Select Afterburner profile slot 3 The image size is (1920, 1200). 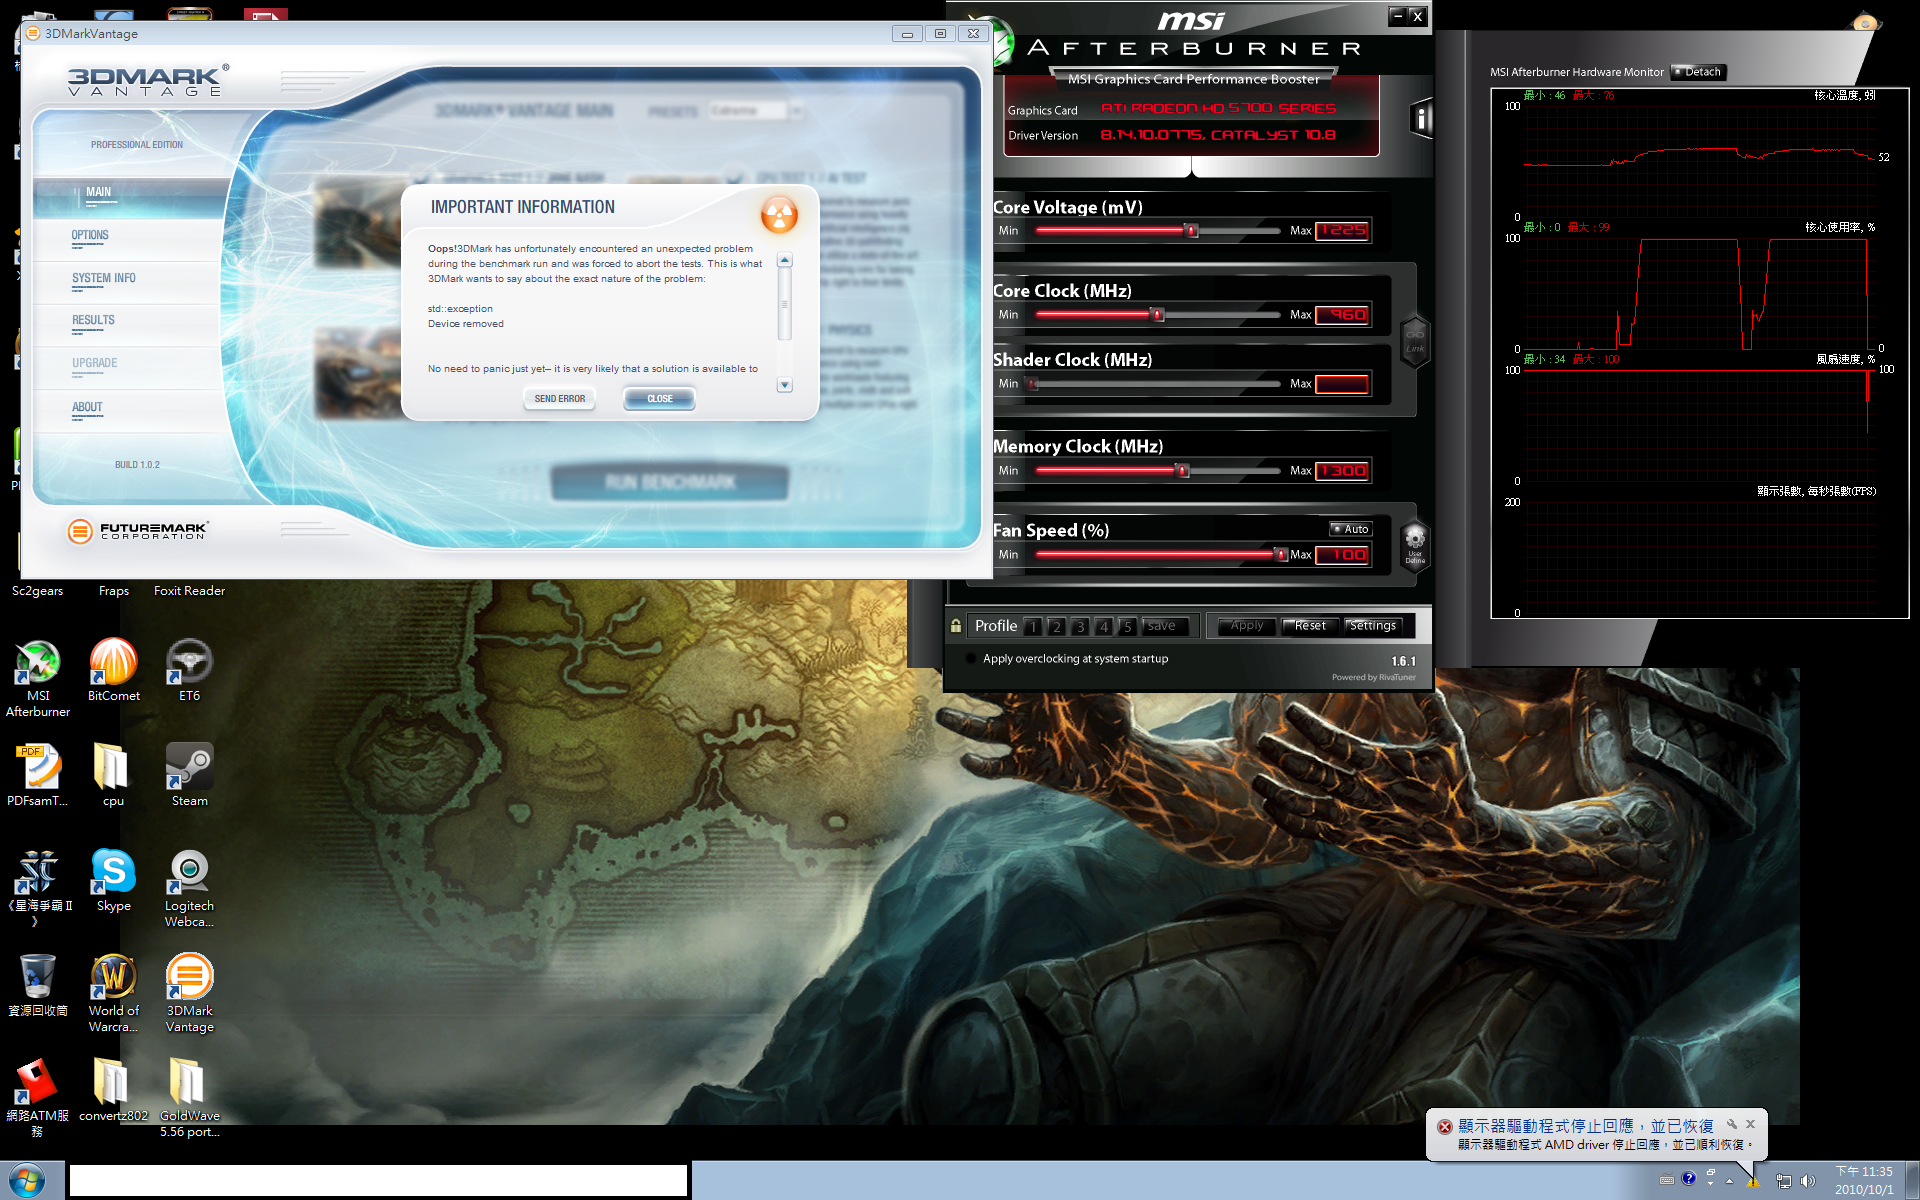point(1079,626)
